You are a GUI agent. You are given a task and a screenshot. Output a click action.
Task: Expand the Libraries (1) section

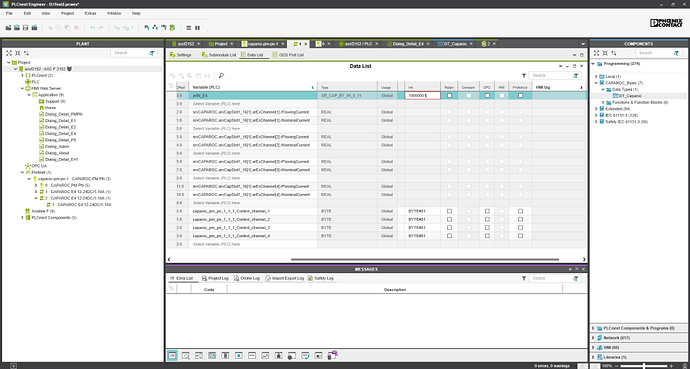tap(593, 357)
